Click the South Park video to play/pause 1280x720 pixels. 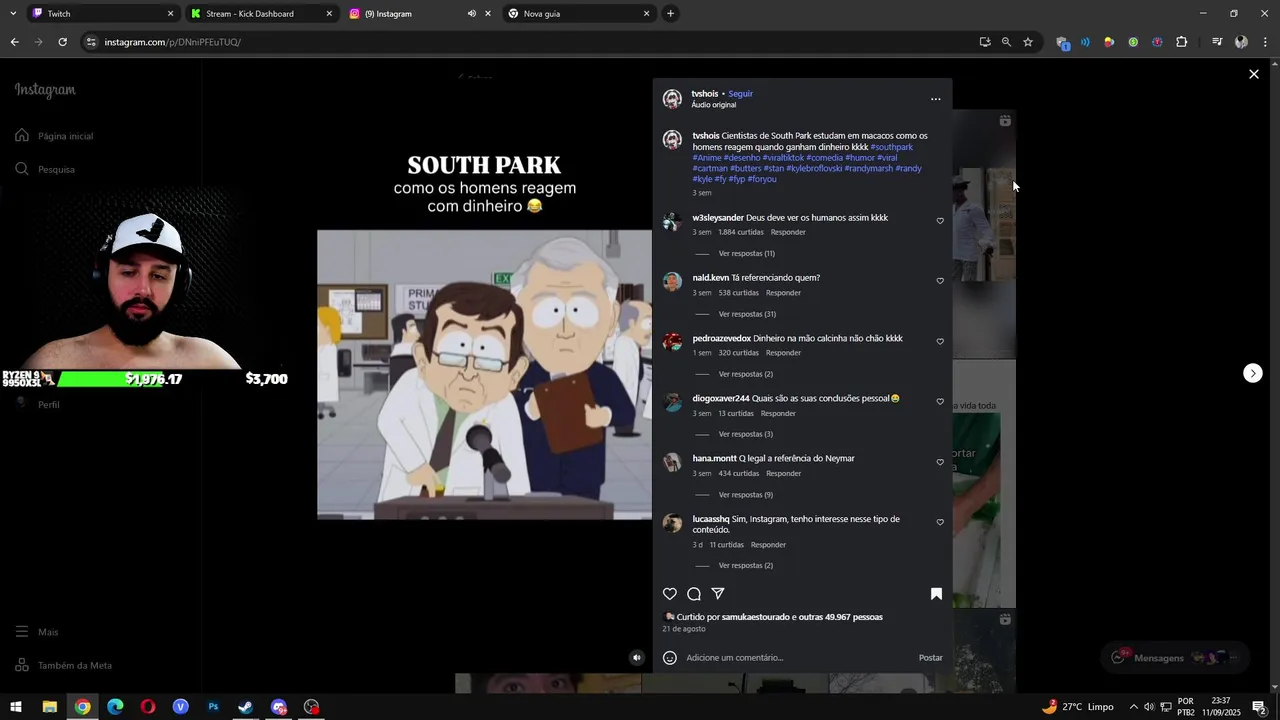[484, 375]
